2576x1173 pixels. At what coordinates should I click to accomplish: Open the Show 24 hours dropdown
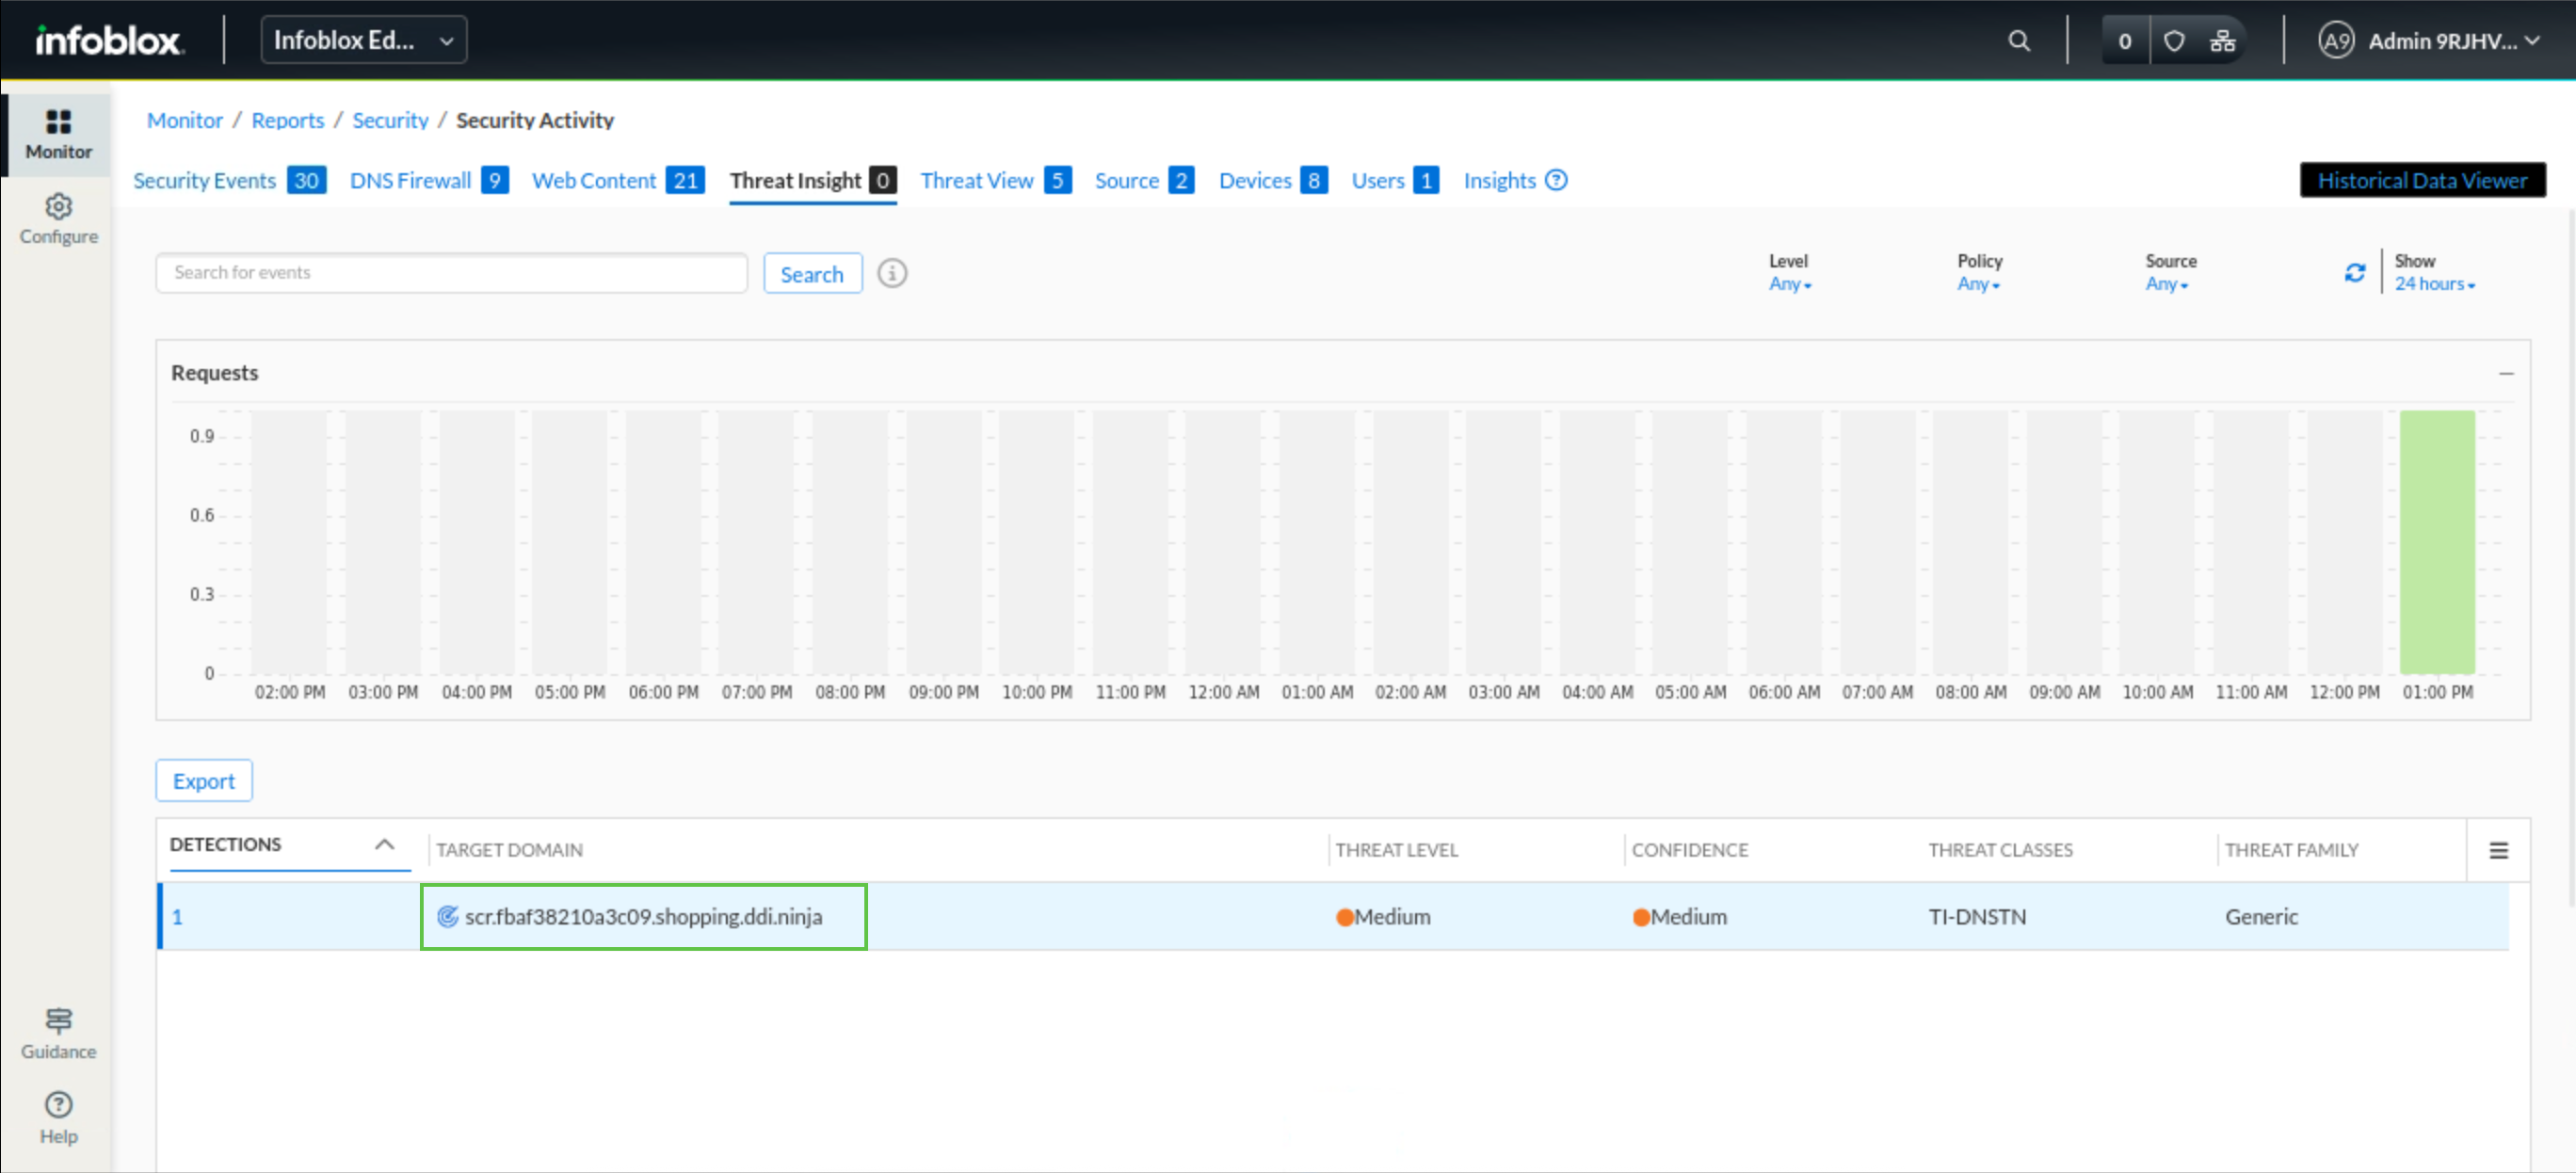click(x=2433, y=284)
